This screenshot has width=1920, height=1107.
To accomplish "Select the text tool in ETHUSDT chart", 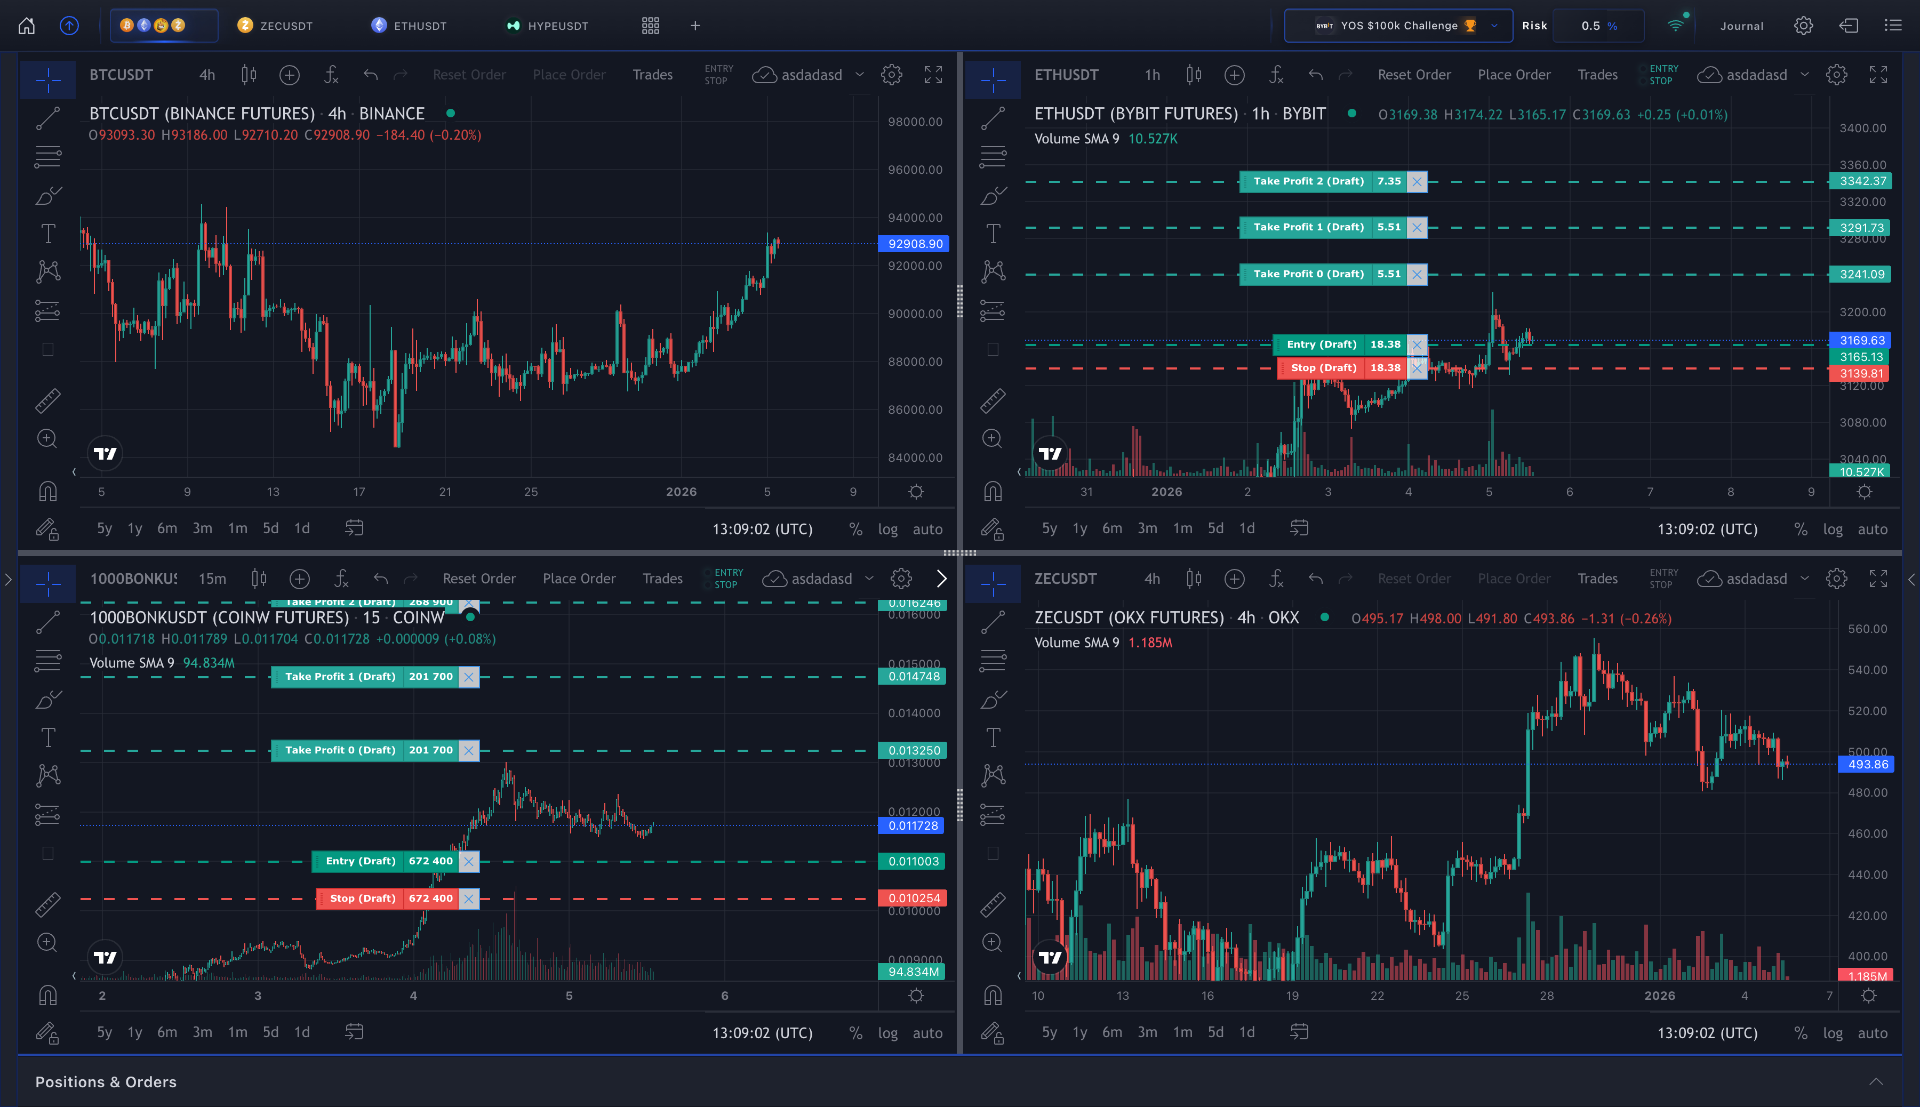I will click(x=993, y=234).
